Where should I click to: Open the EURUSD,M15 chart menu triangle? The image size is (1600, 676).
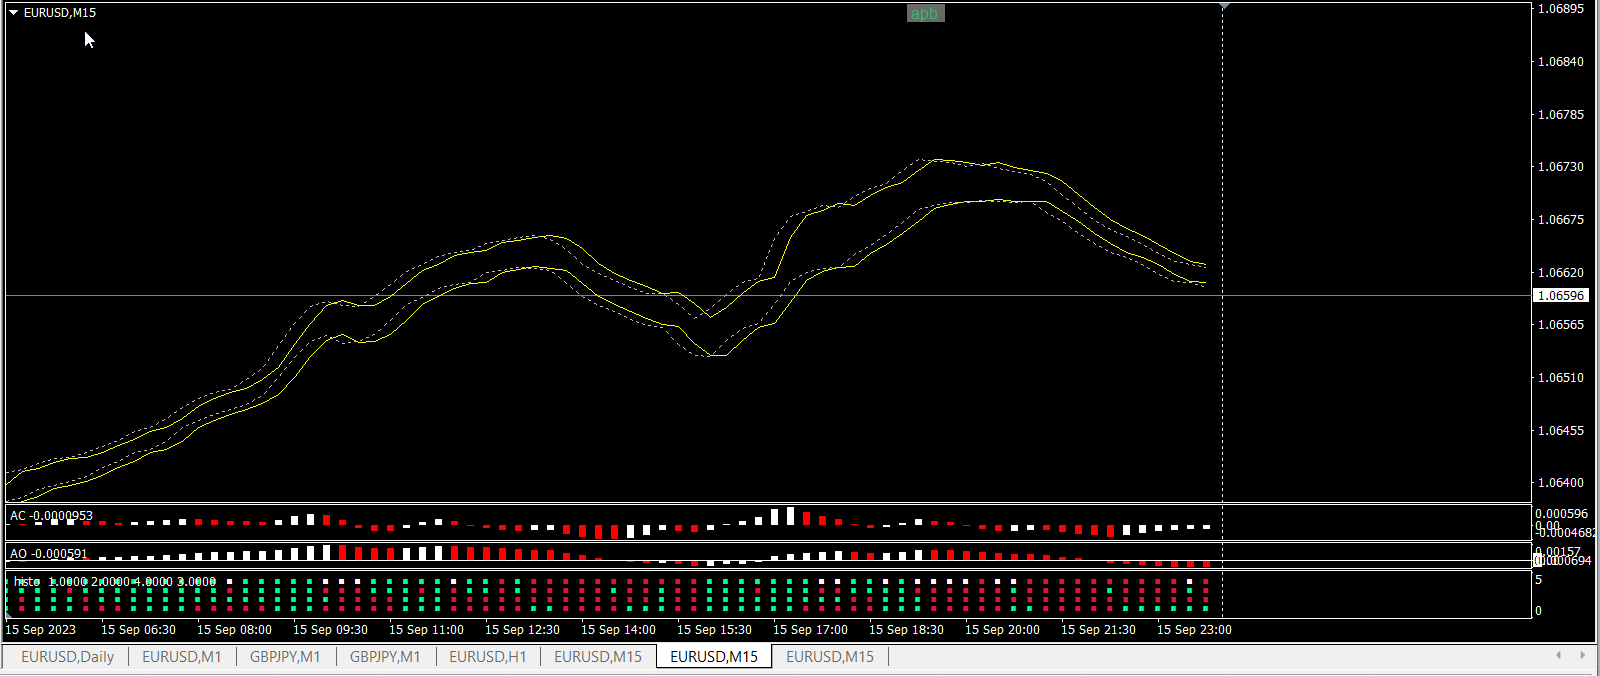[x=14, y=13]
